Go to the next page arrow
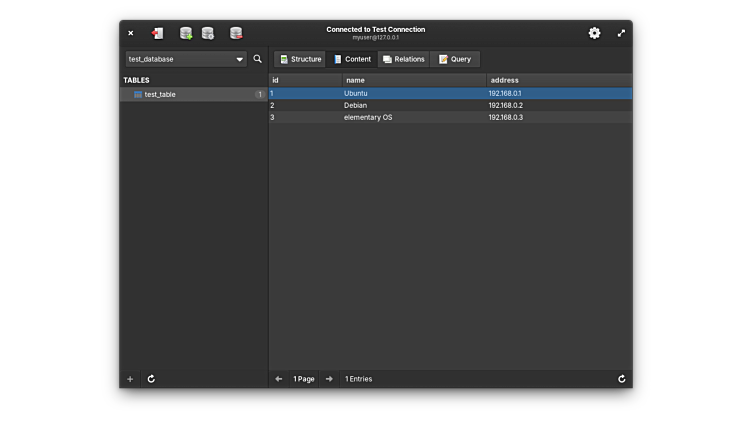Screen dimensions: 752x423 tap(329, 379)
